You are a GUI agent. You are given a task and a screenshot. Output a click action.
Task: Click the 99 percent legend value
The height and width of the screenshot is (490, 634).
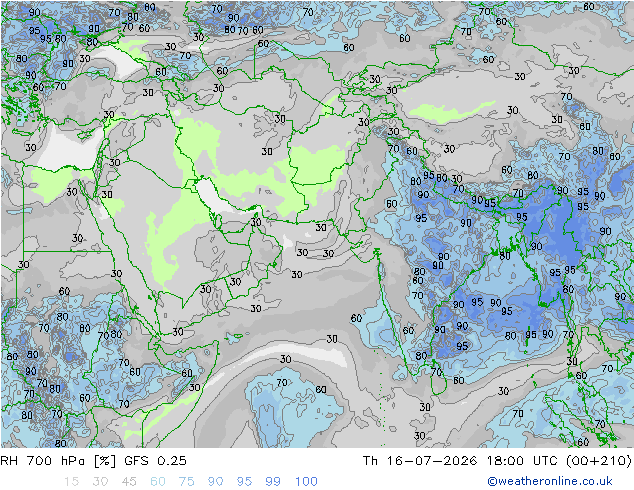click(273, 482)
